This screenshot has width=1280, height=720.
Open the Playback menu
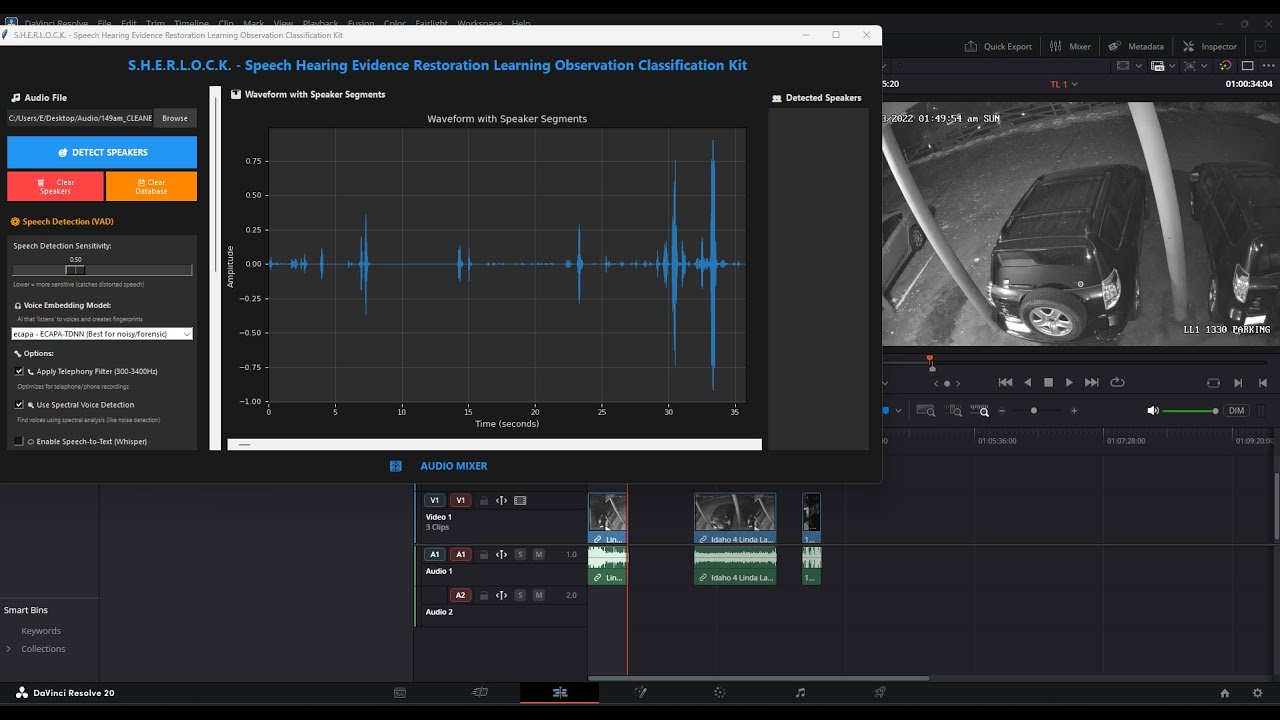click(320, 23)
